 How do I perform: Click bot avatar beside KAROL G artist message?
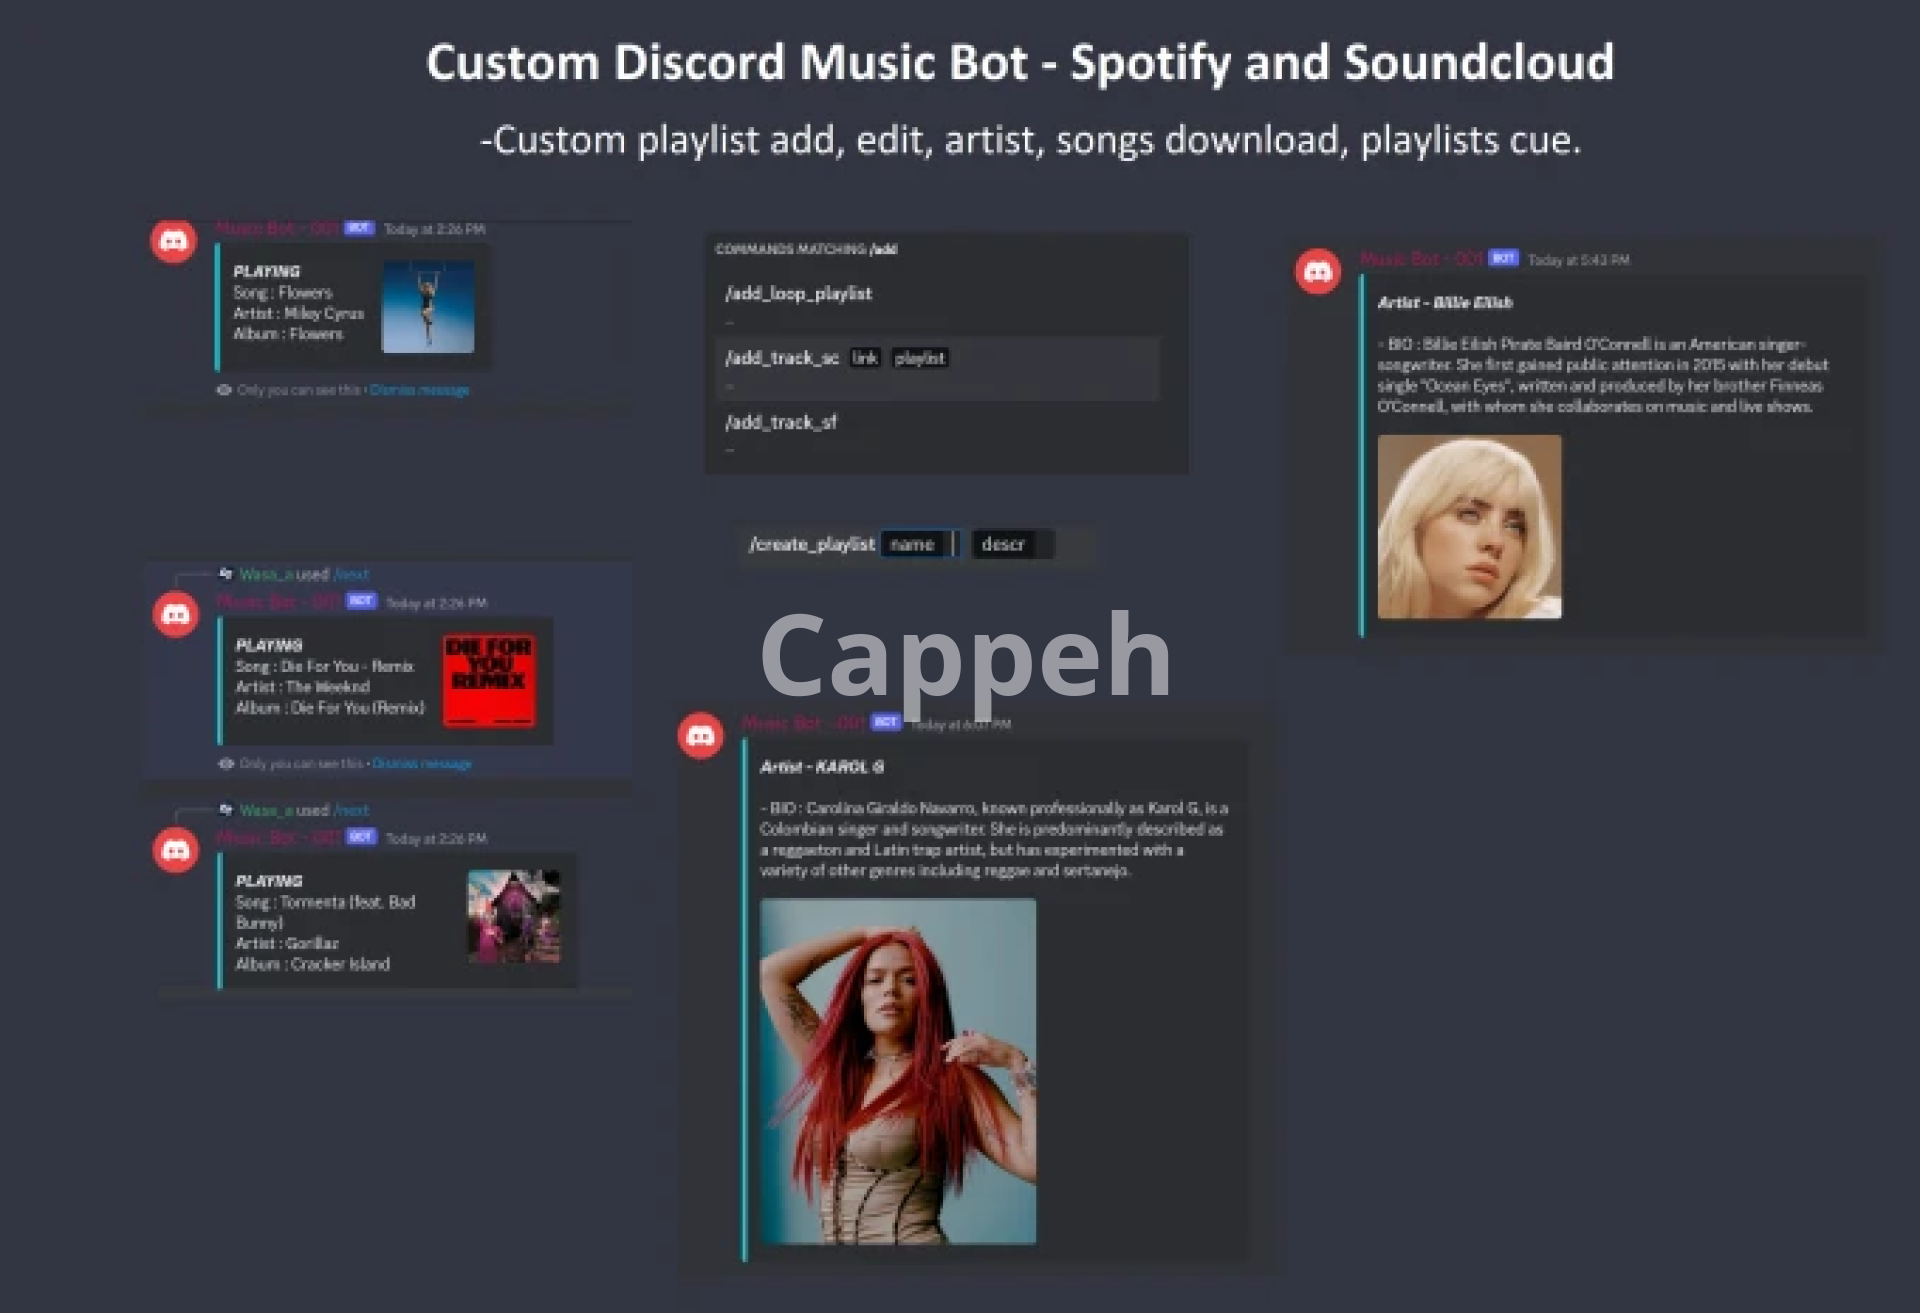coord(700,737)
